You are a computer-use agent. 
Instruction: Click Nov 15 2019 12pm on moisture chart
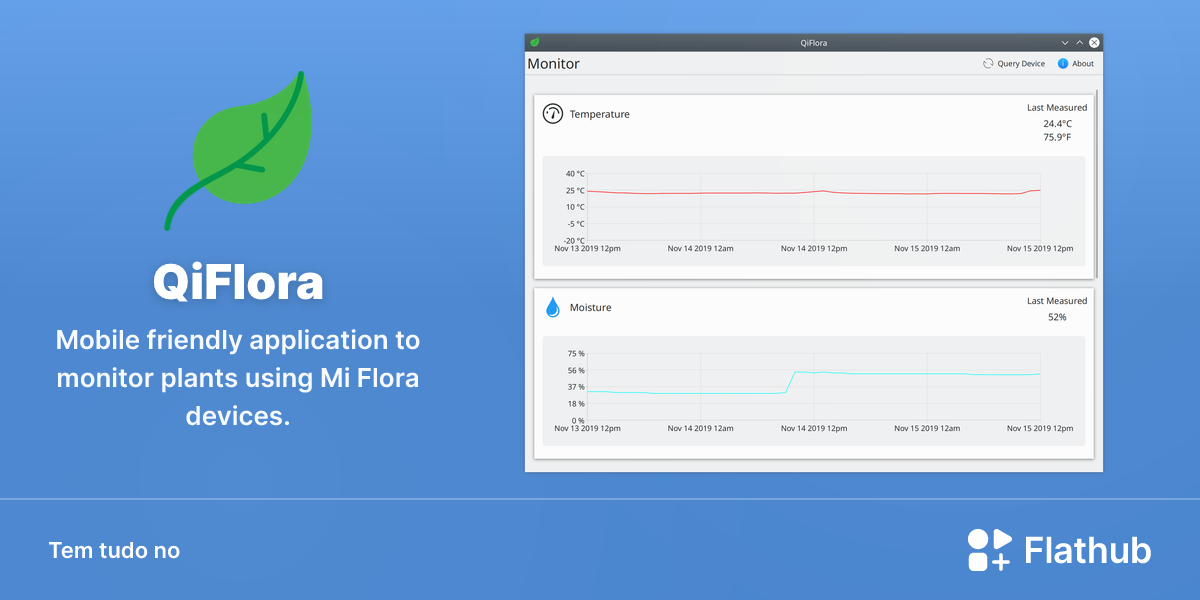coord(1040,428)
